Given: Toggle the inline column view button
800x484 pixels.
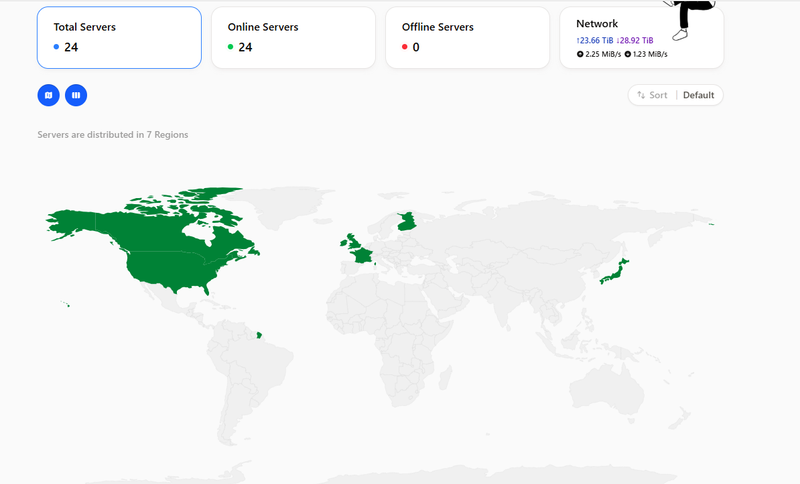Looking at the screenshot, I should tap(76, 95).
